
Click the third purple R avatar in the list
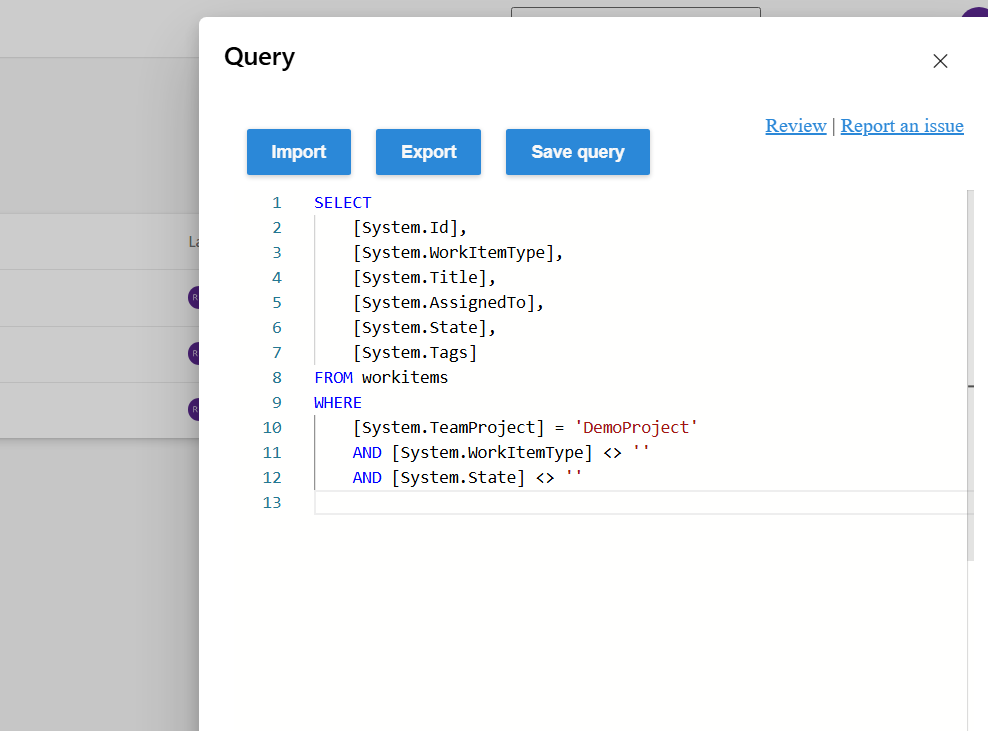pyautogui.click(x=196, y=409)
